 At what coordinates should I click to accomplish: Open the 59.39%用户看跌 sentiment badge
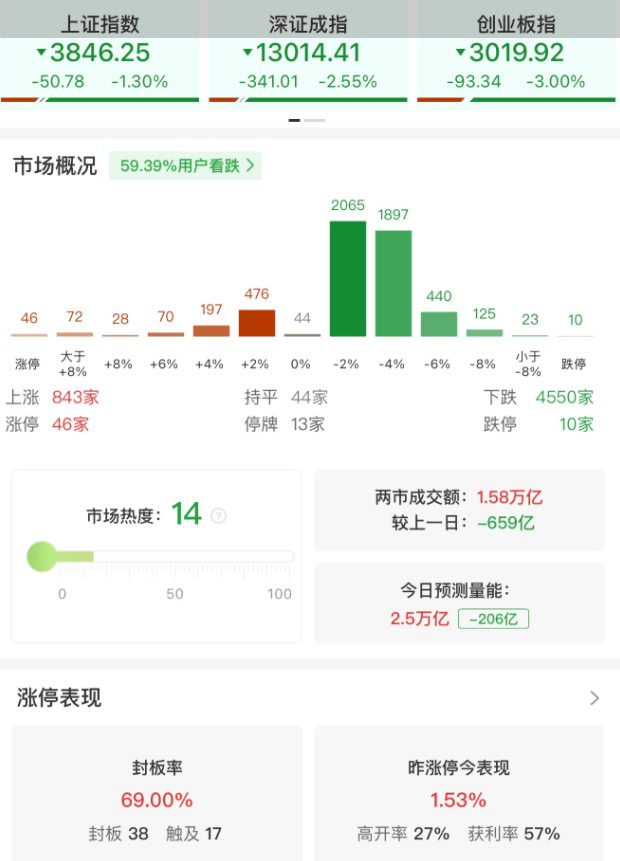click(x=187, y=166)
